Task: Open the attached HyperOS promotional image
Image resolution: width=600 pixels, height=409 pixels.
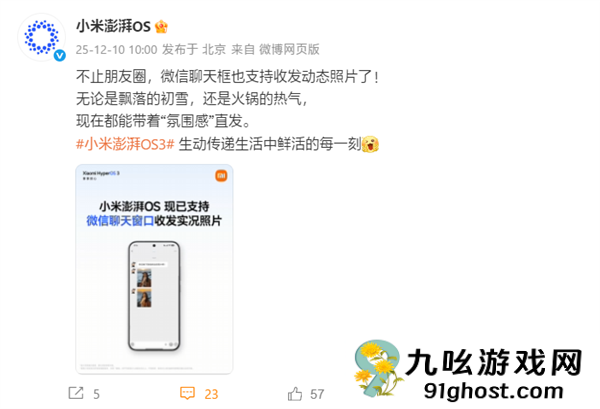Action: click(154, 269)
